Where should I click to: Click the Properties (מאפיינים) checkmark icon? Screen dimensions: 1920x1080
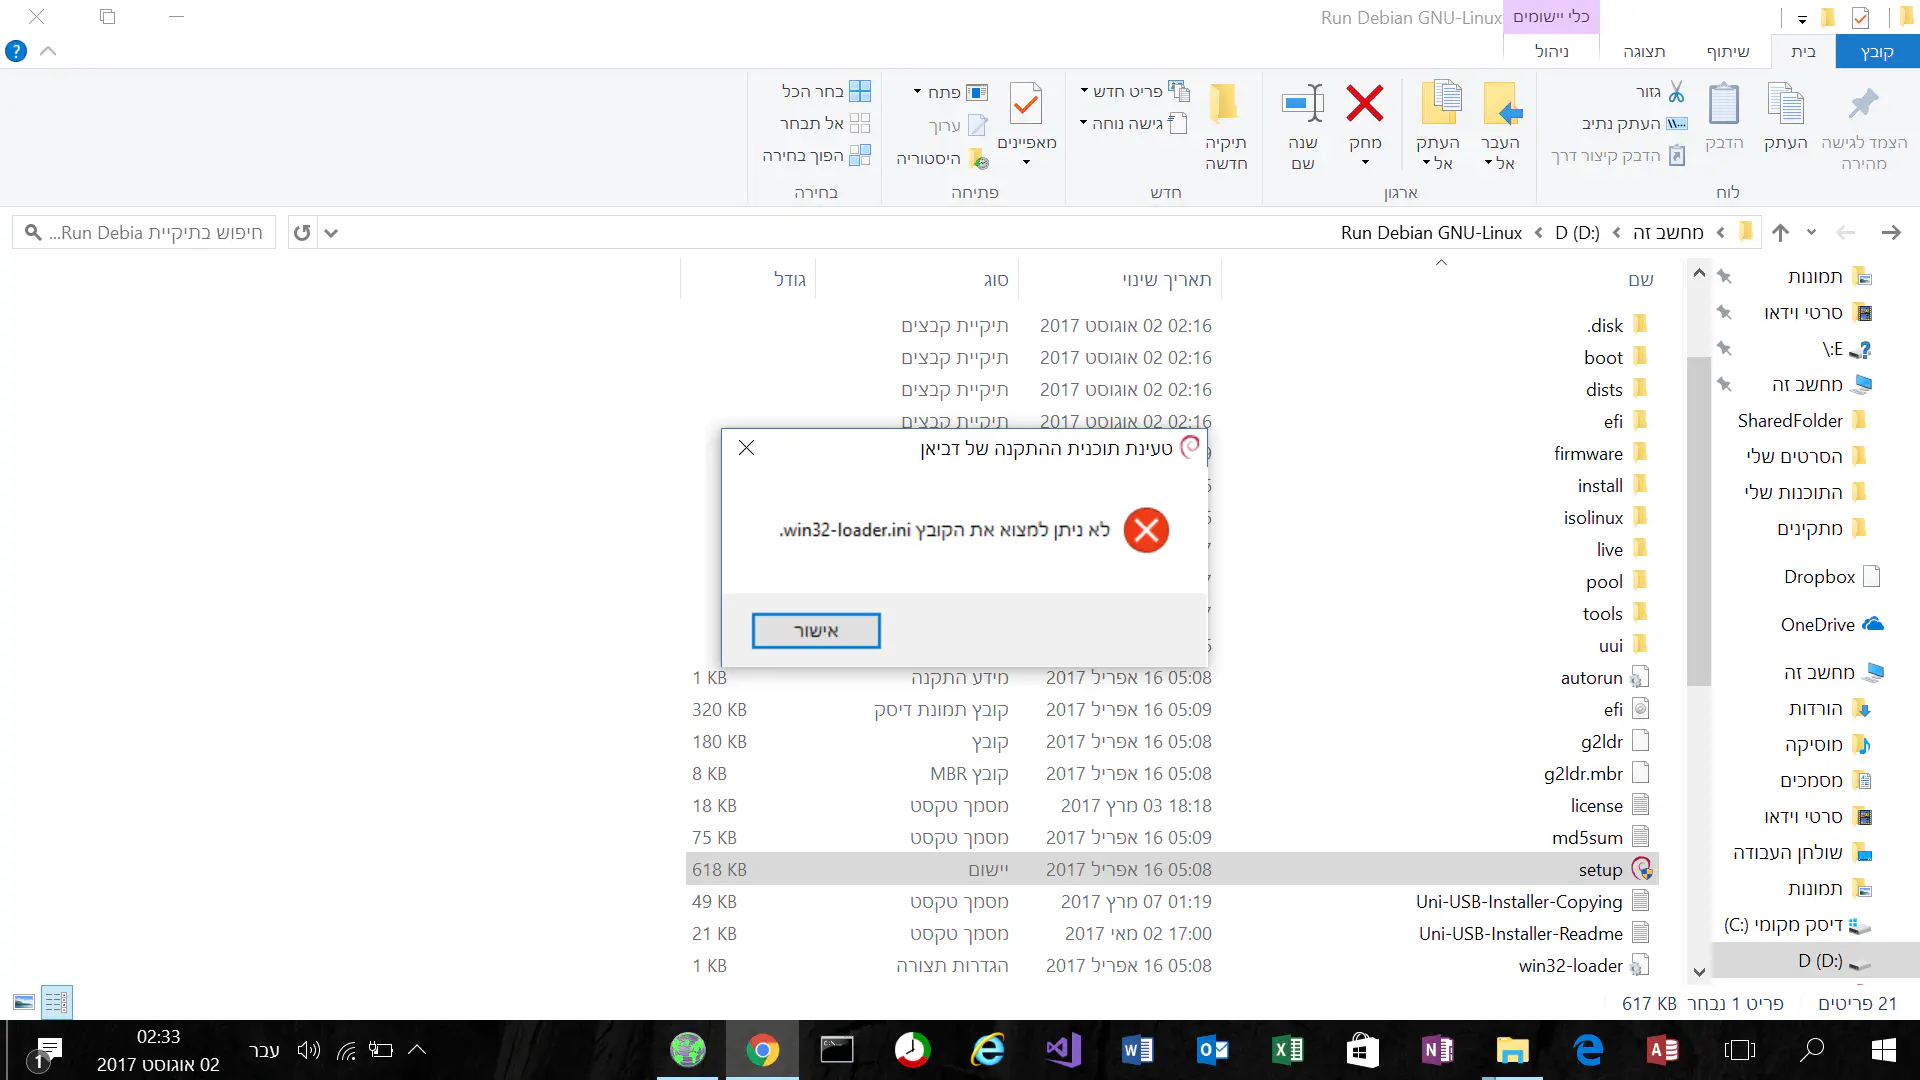pos(1026,105)
